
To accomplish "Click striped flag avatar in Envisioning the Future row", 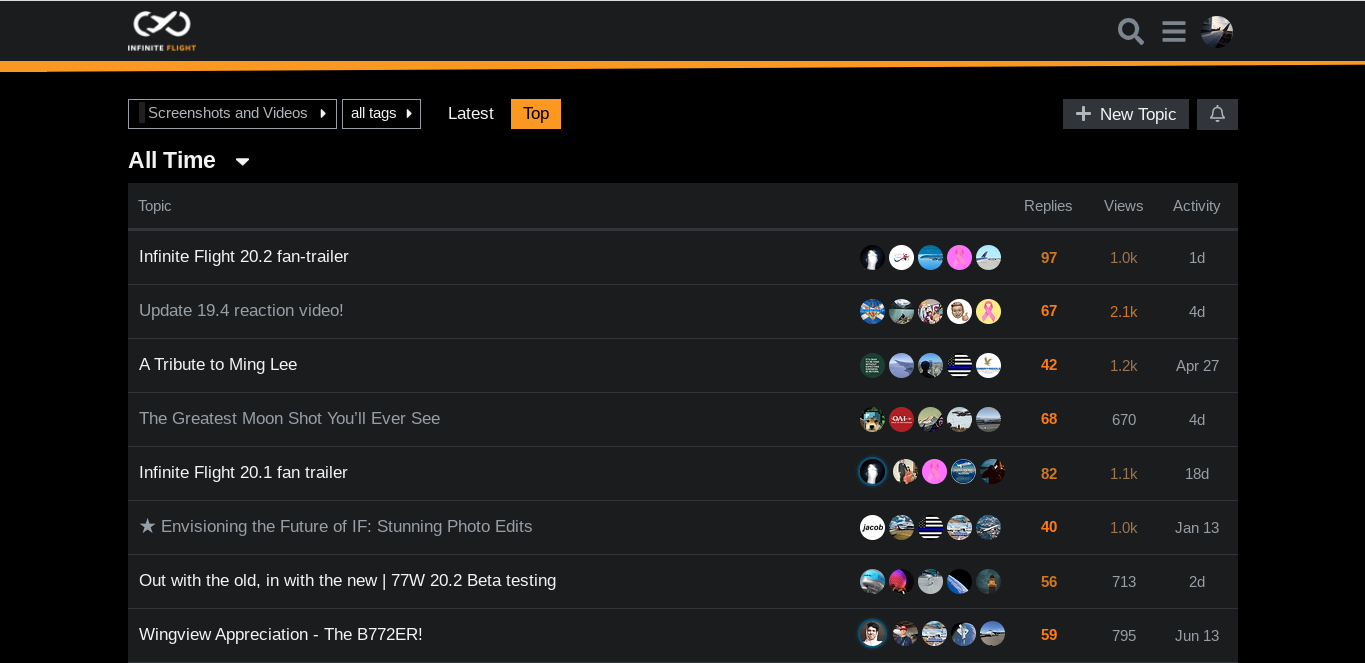I will [930, 528].
